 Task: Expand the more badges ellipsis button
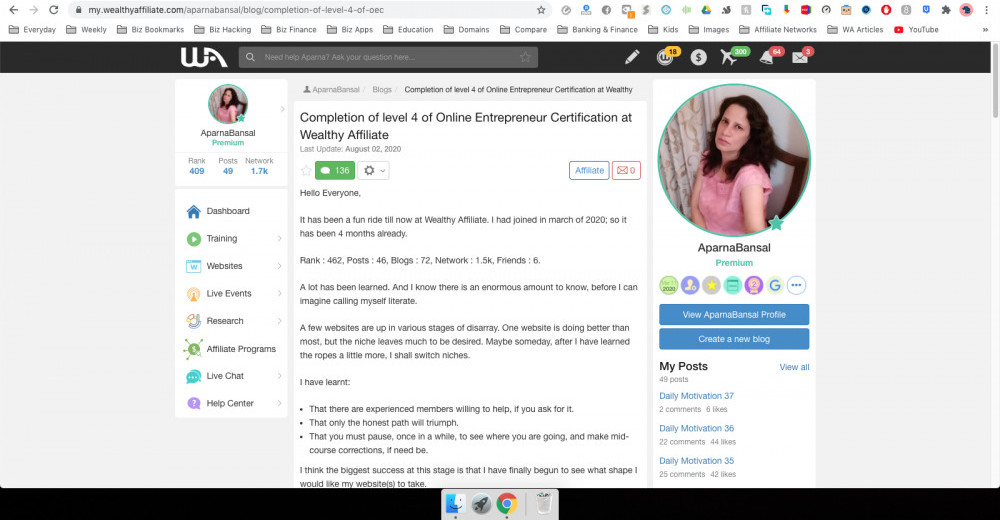[x=797, y=285]
